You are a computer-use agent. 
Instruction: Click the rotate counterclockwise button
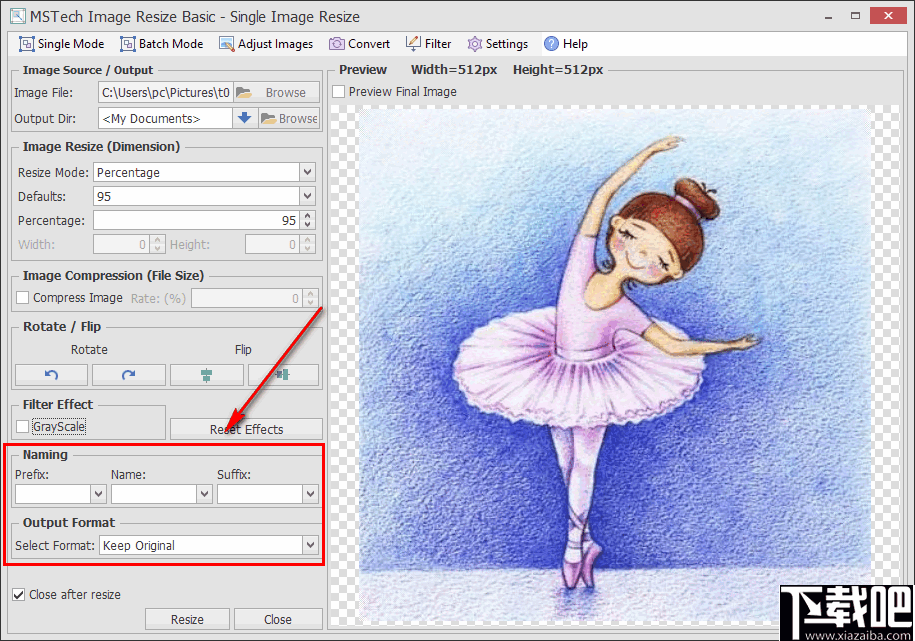coord(52,375)
